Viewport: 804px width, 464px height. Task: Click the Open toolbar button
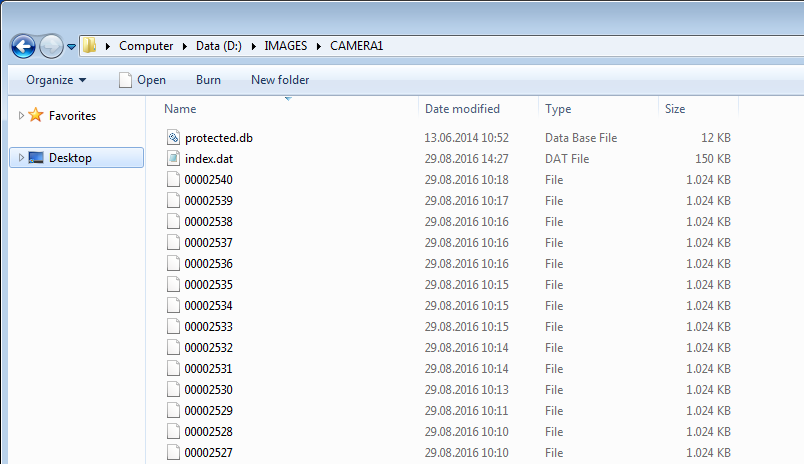(141, 80)
